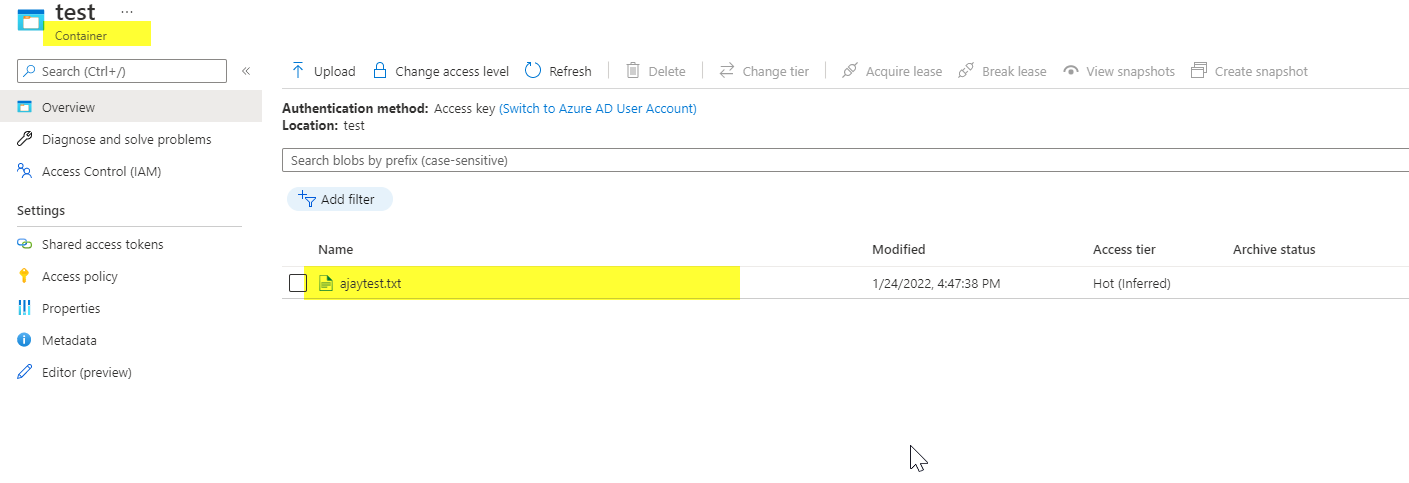1409x483 pixels.
Task: Open the ajaytest.txt blob
Action: coord(370,283)
